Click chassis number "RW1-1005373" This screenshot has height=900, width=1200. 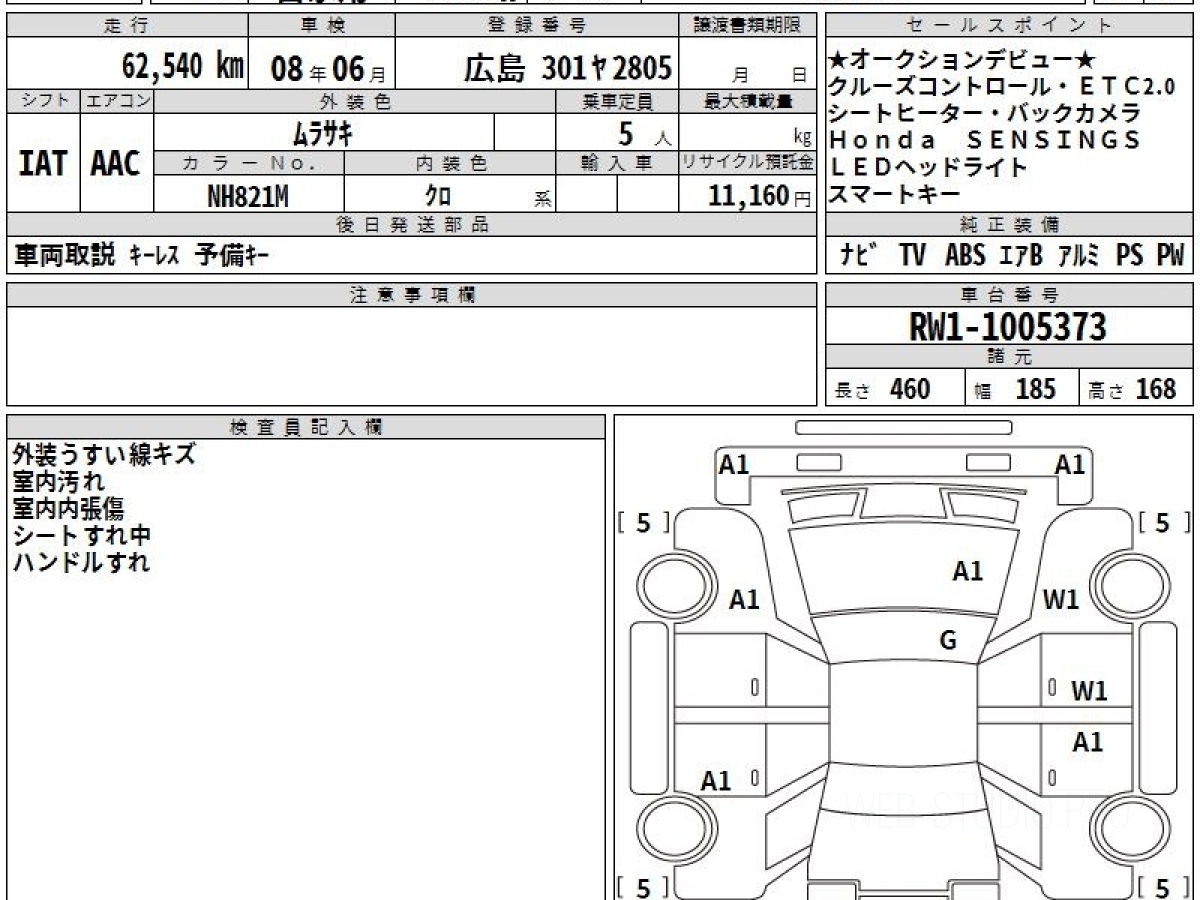1008,327
